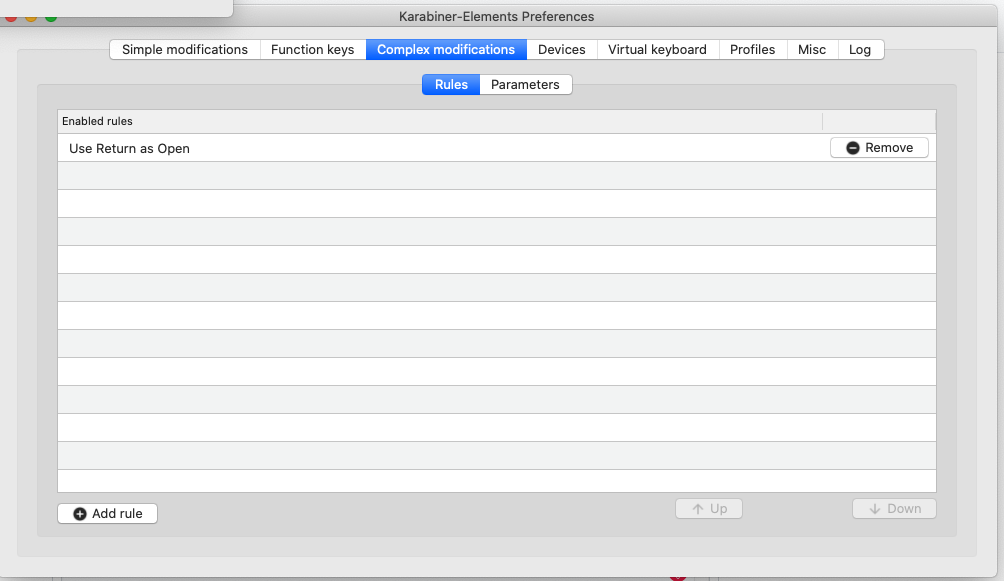Image resolution: width=1004 pixels, height=581 pixels.
Task: Remove the Use Return as Open rule
Action: point(879,147)
